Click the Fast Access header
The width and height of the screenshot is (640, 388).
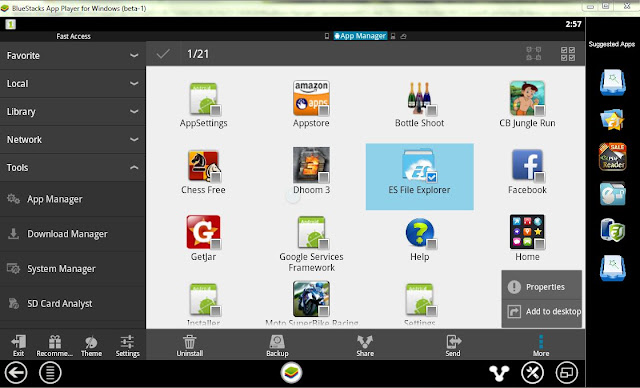click(73, 36)
